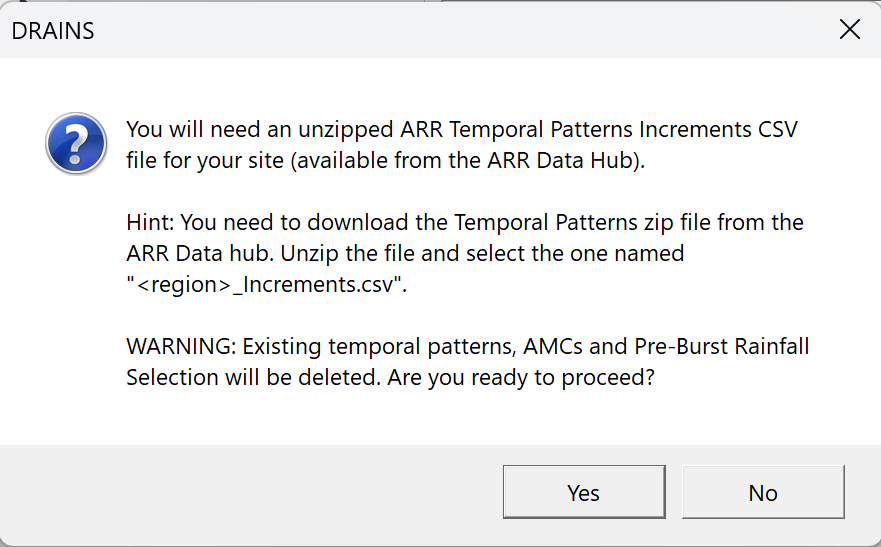Click the "WARNING:" word in the message
The width and height of the screenshot is (881, 547).
(x=181, y=347)
